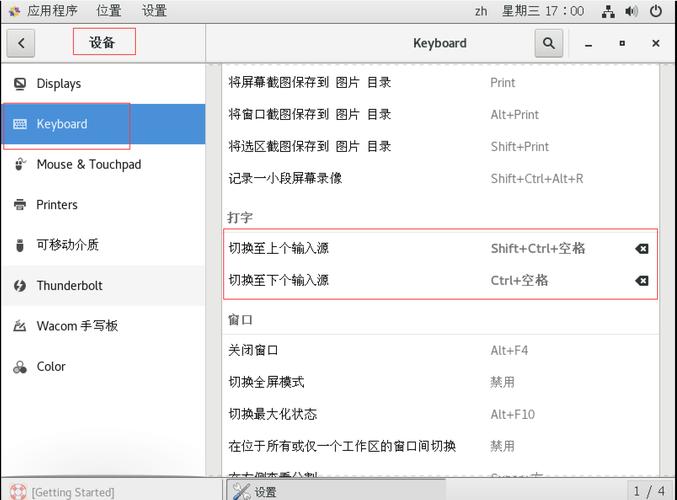Open Thunderbolt settings panel
Screen dimensions: 677x500
click(x=69, y=286)
